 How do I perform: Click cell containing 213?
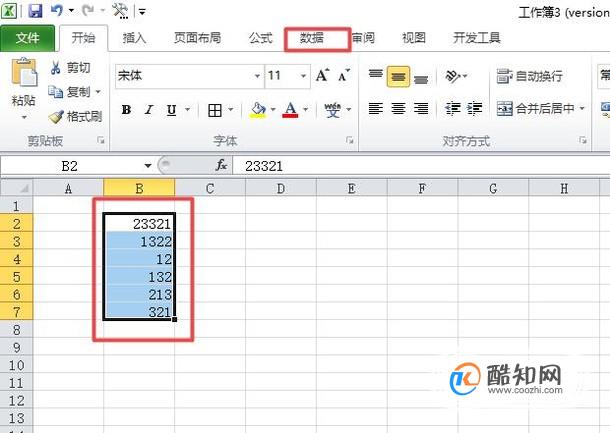[139, 295]
